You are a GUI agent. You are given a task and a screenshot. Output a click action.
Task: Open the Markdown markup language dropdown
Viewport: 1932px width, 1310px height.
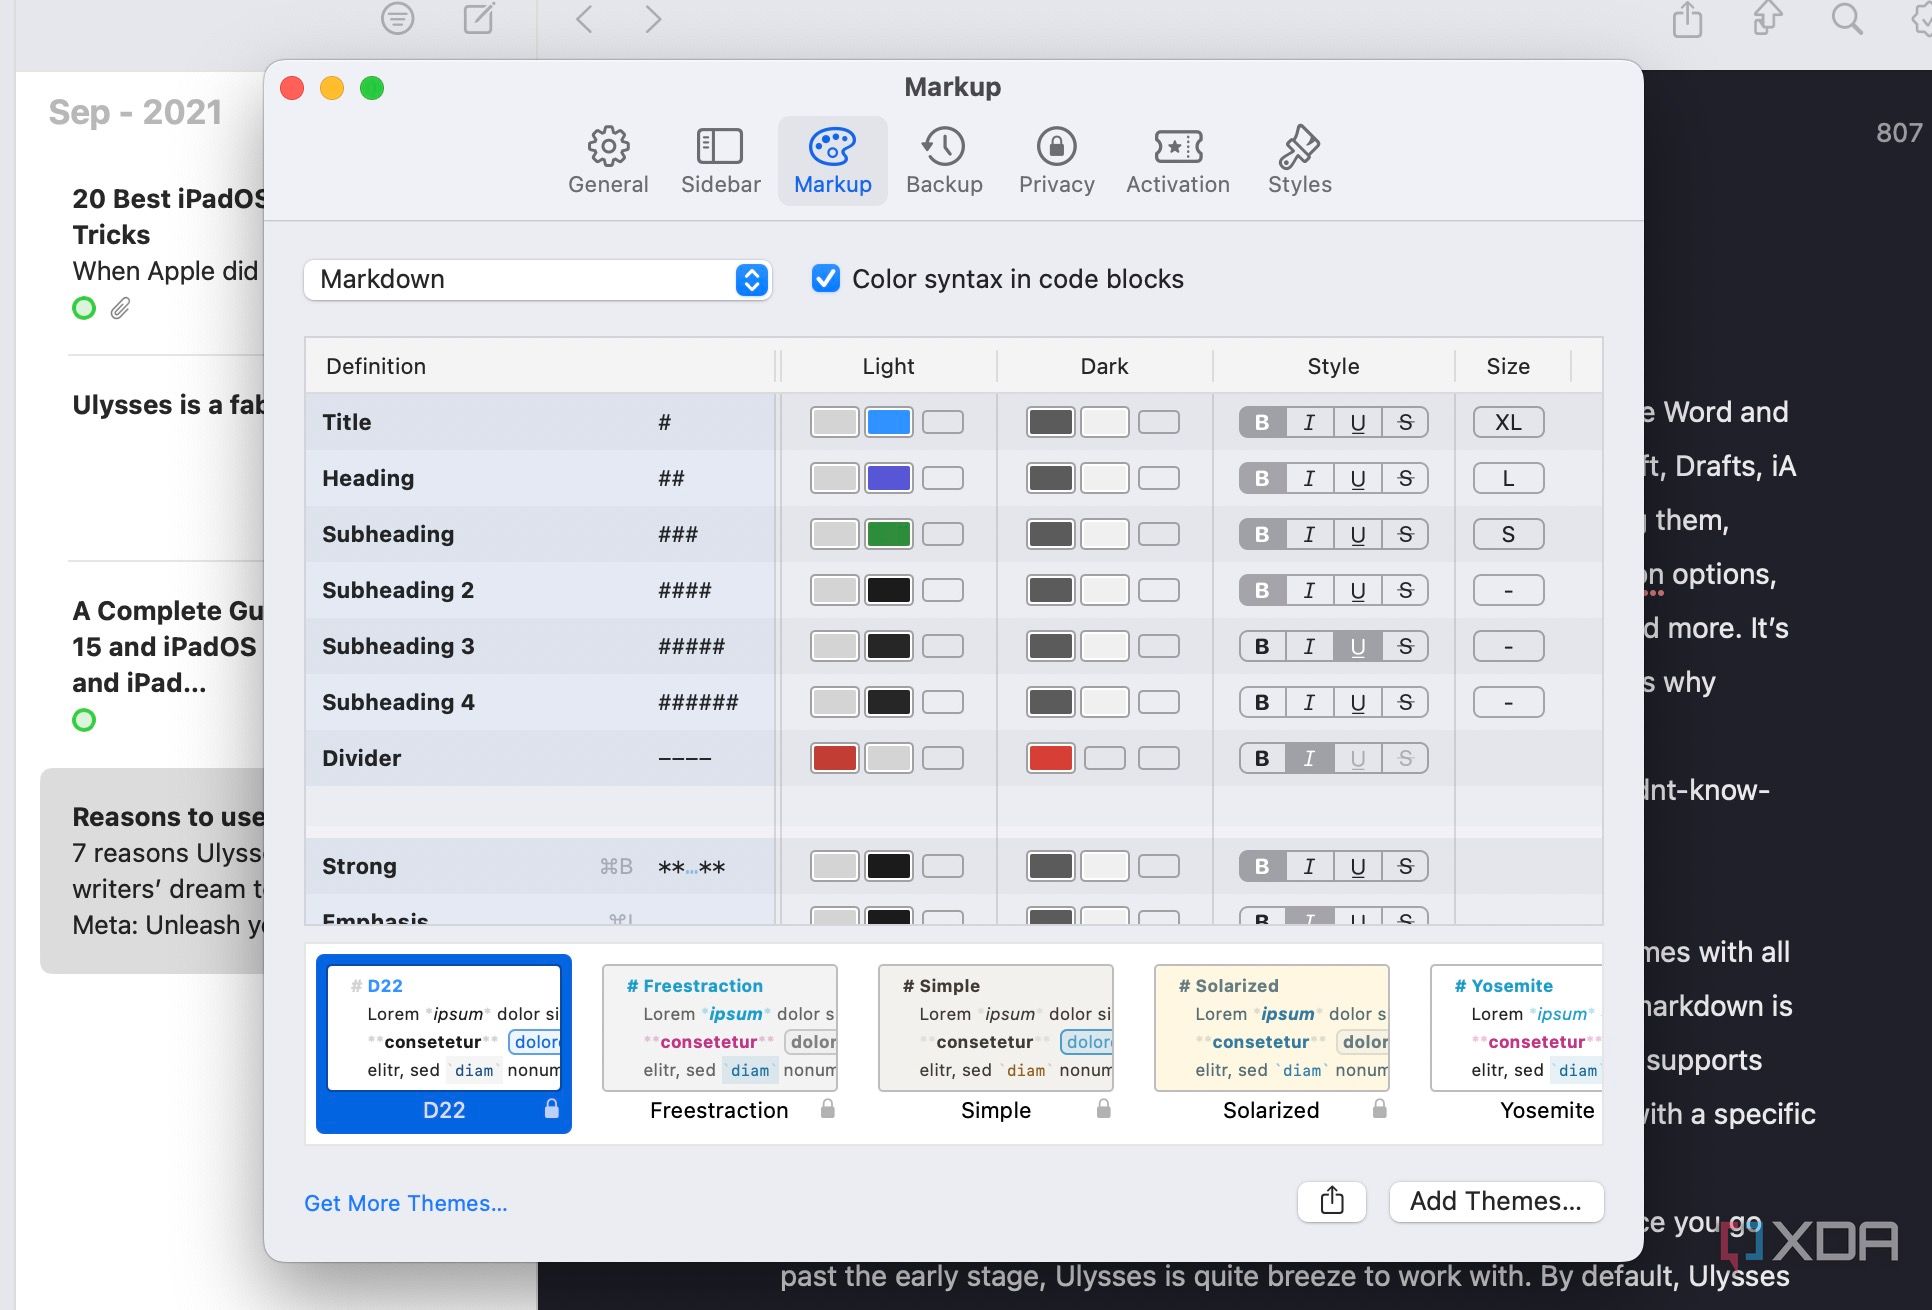[x=538, y=279]
